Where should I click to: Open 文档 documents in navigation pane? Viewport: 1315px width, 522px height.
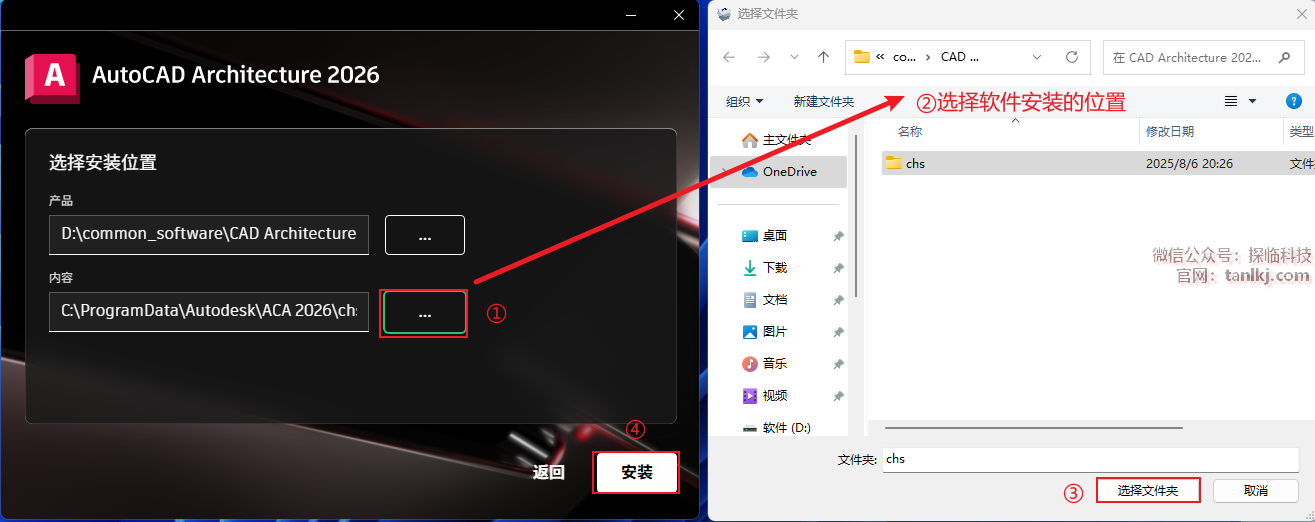click(765, 300)
